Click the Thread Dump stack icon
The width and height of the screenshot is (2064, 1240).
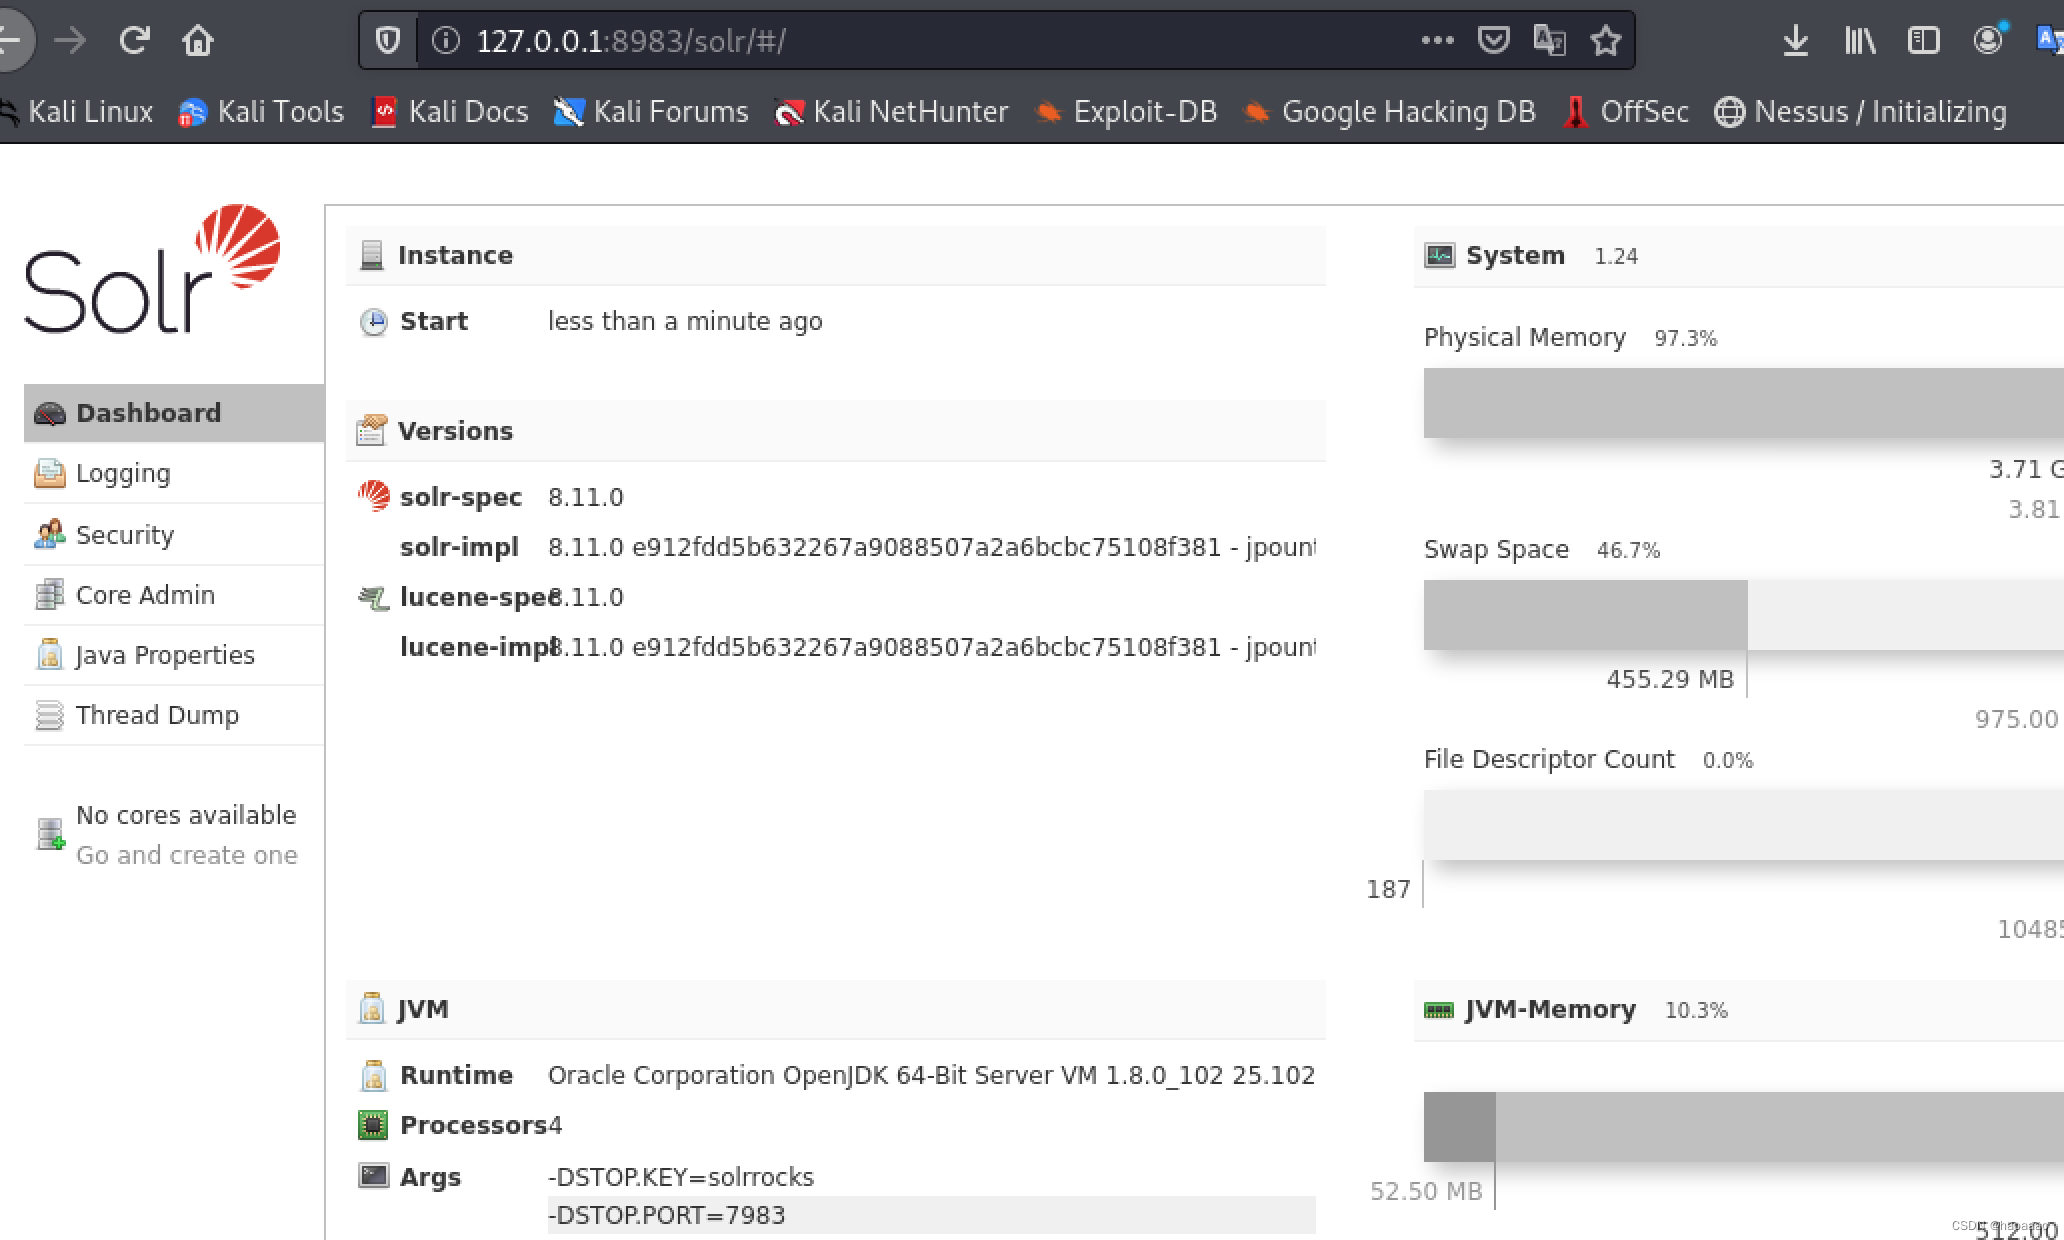[49, 715]
